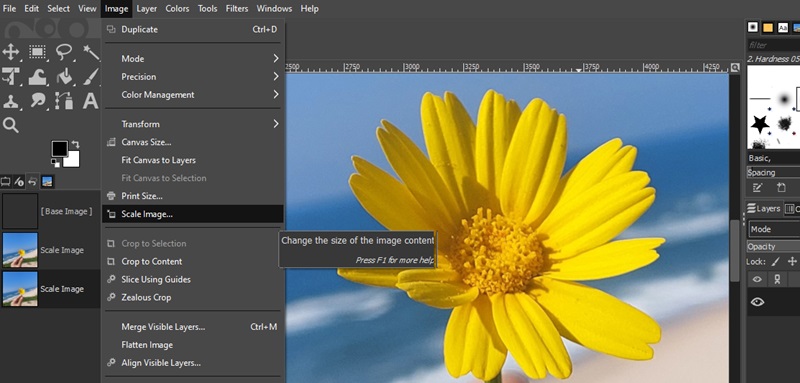
Task: Switch to Tool Options tab
Action: (x=6, y=182)
